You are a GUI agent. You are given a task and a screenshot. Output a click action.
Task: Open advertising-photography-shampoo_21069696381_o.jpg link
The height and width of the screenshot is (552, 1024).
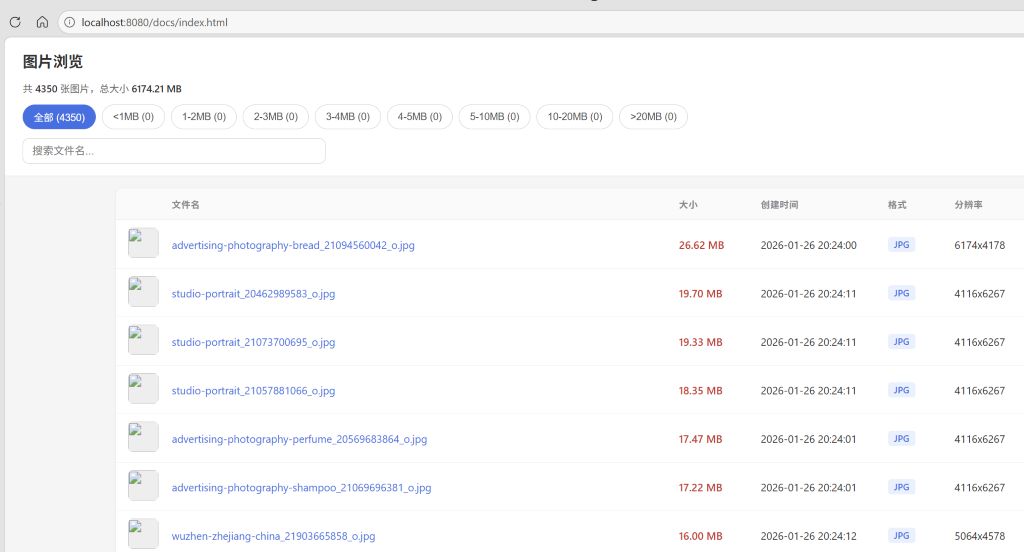(301, 487)
